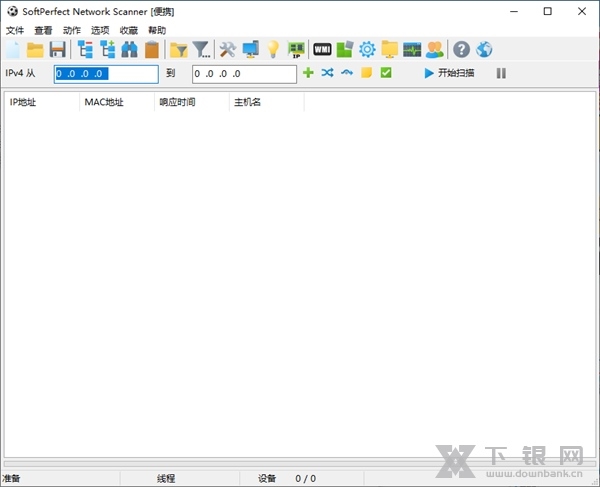Click the pause scan button

(x=501, y=73)
